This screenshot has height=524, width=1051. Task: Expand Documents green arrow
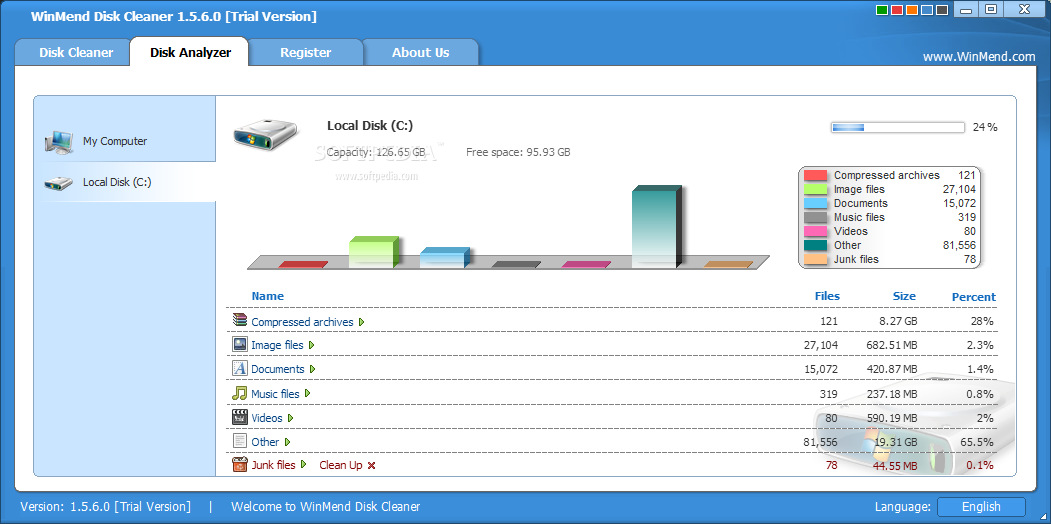pos(312,369)
